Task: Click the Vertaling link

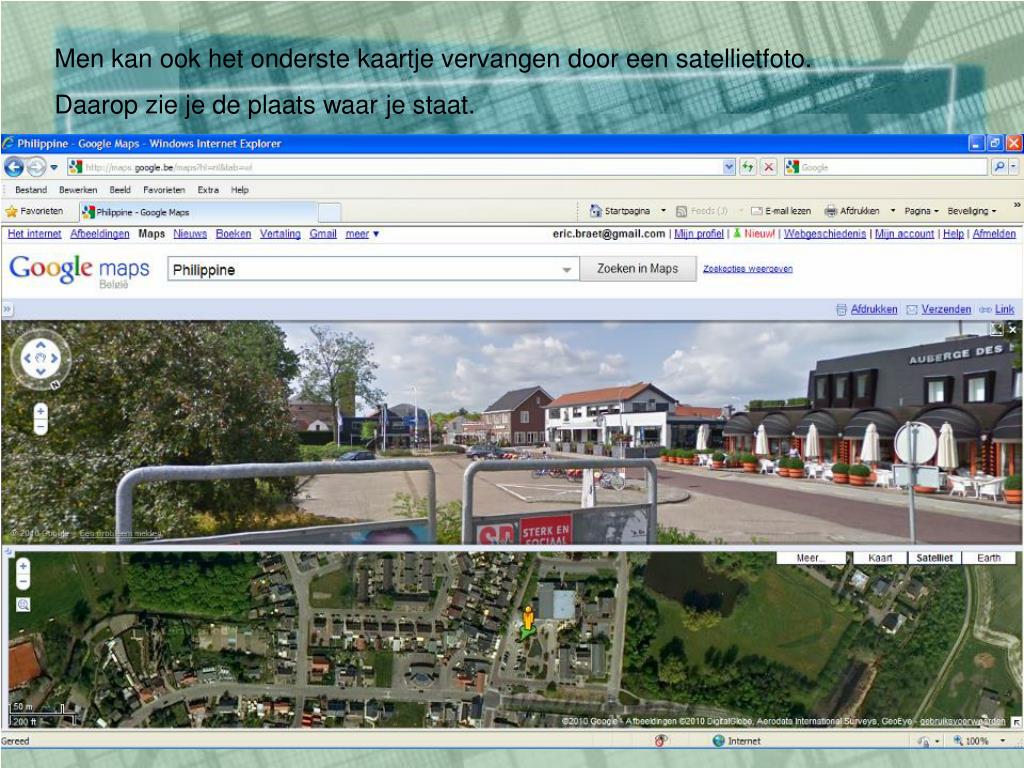Action: point(280,234)
